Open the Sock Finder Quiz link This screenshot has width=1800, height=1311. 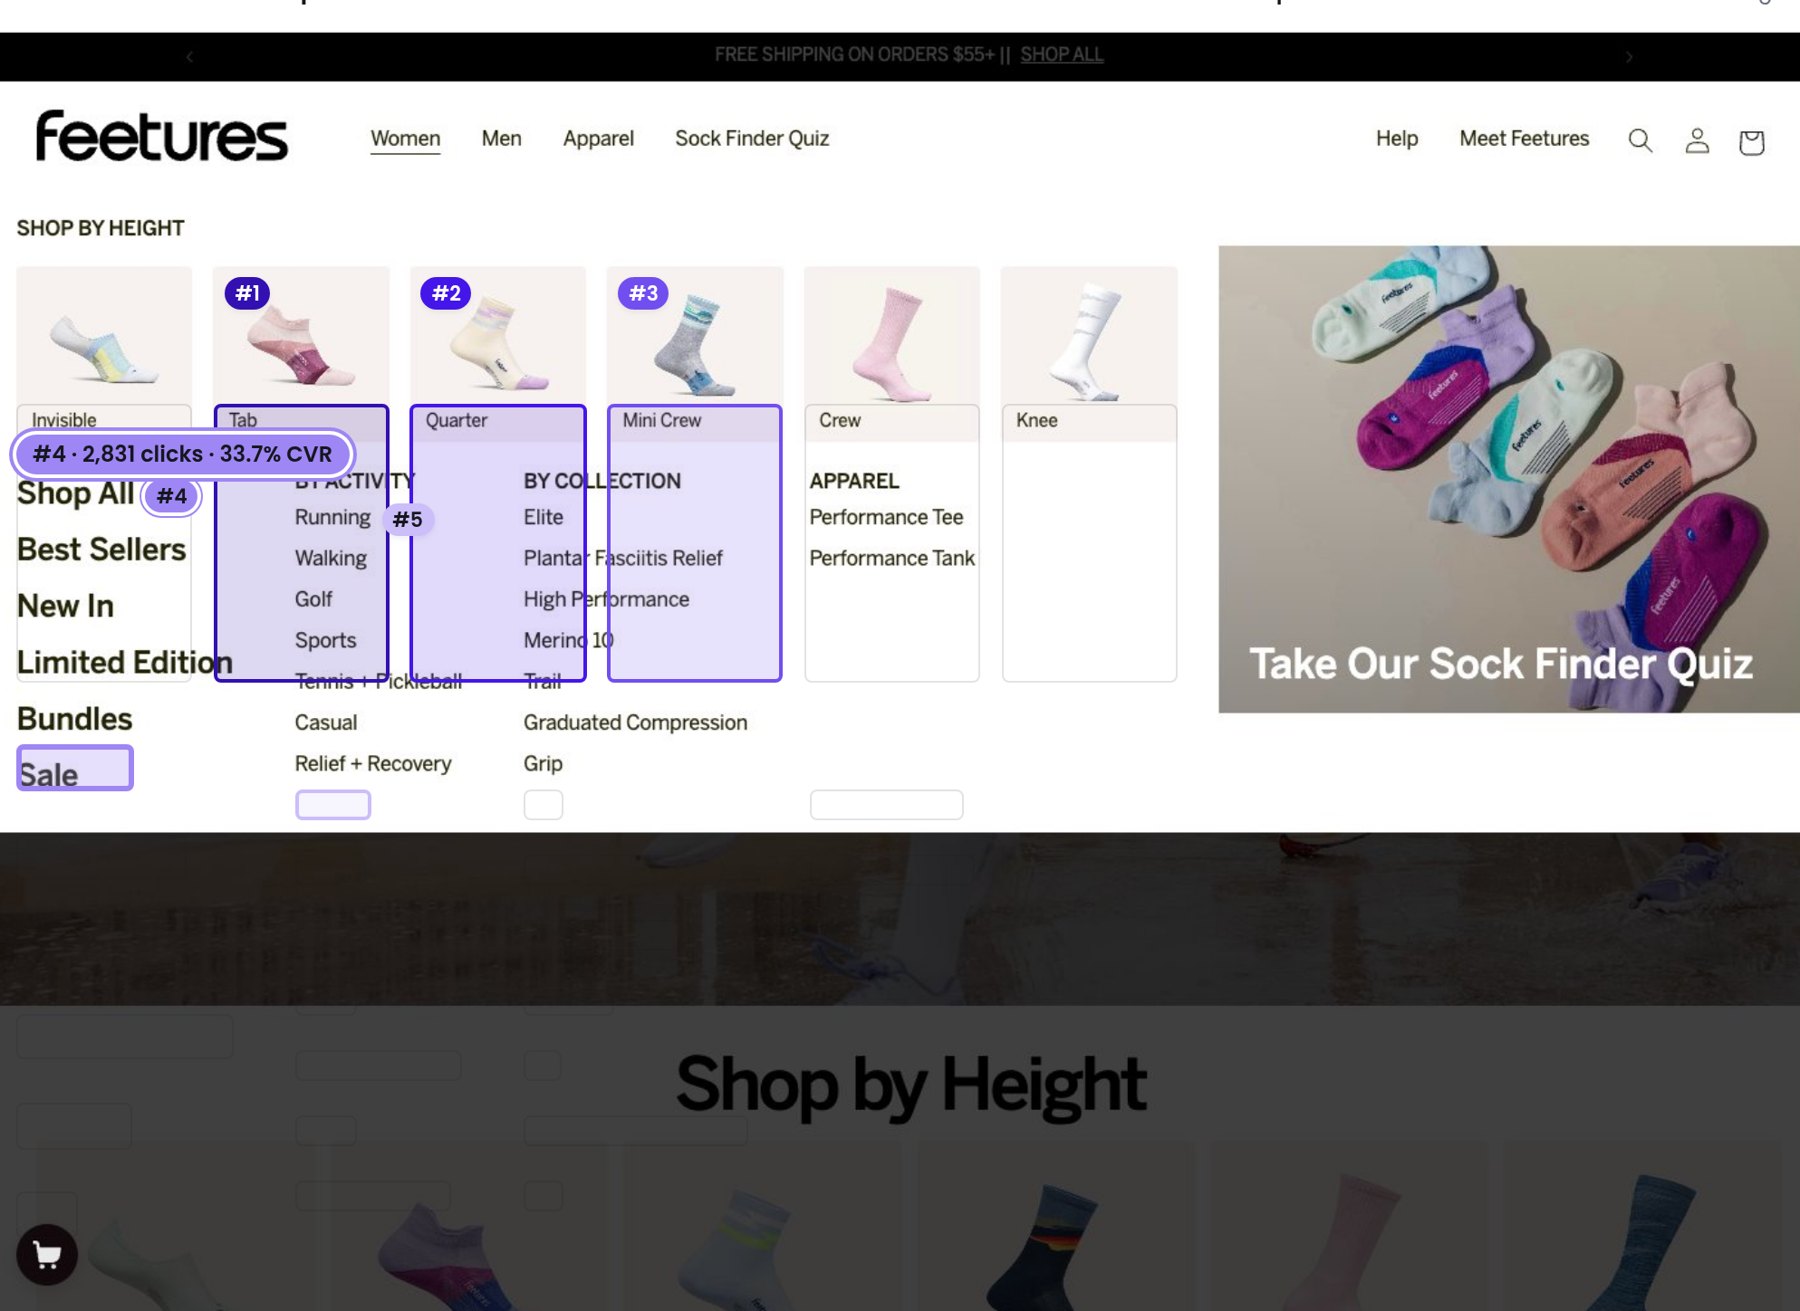752,139
